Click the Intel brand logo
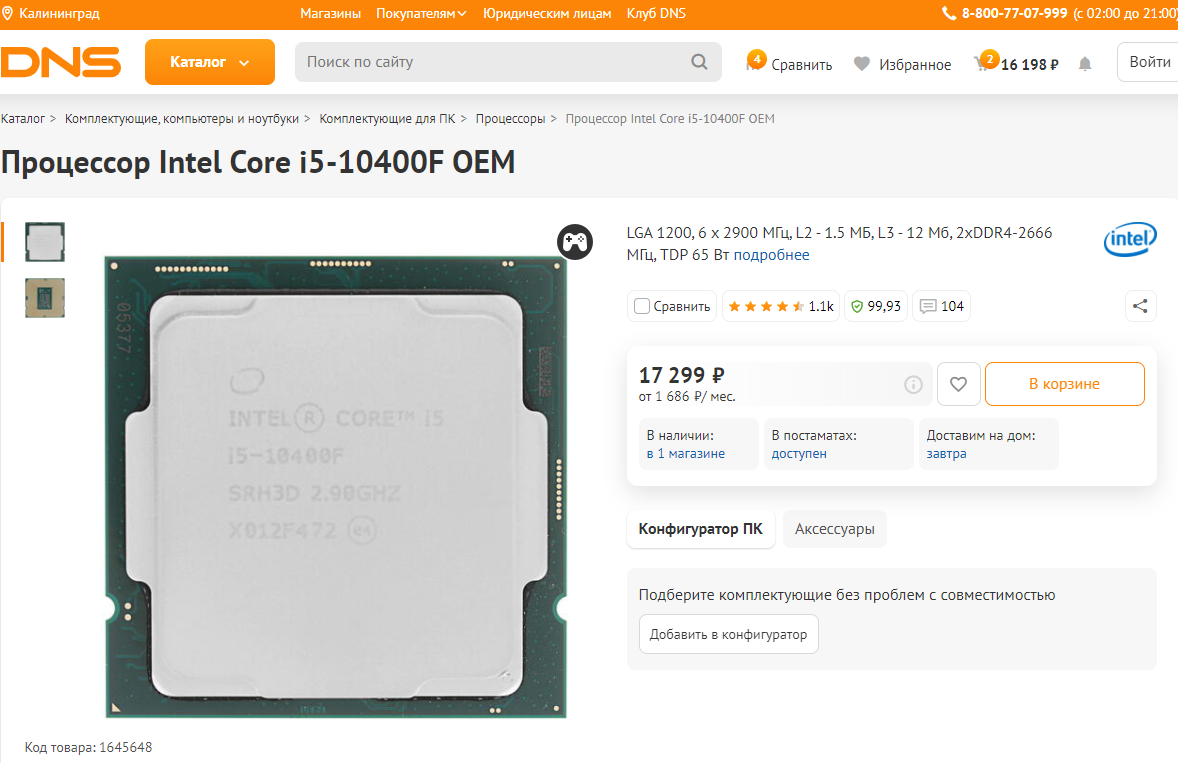 (x=1130, y=239)
